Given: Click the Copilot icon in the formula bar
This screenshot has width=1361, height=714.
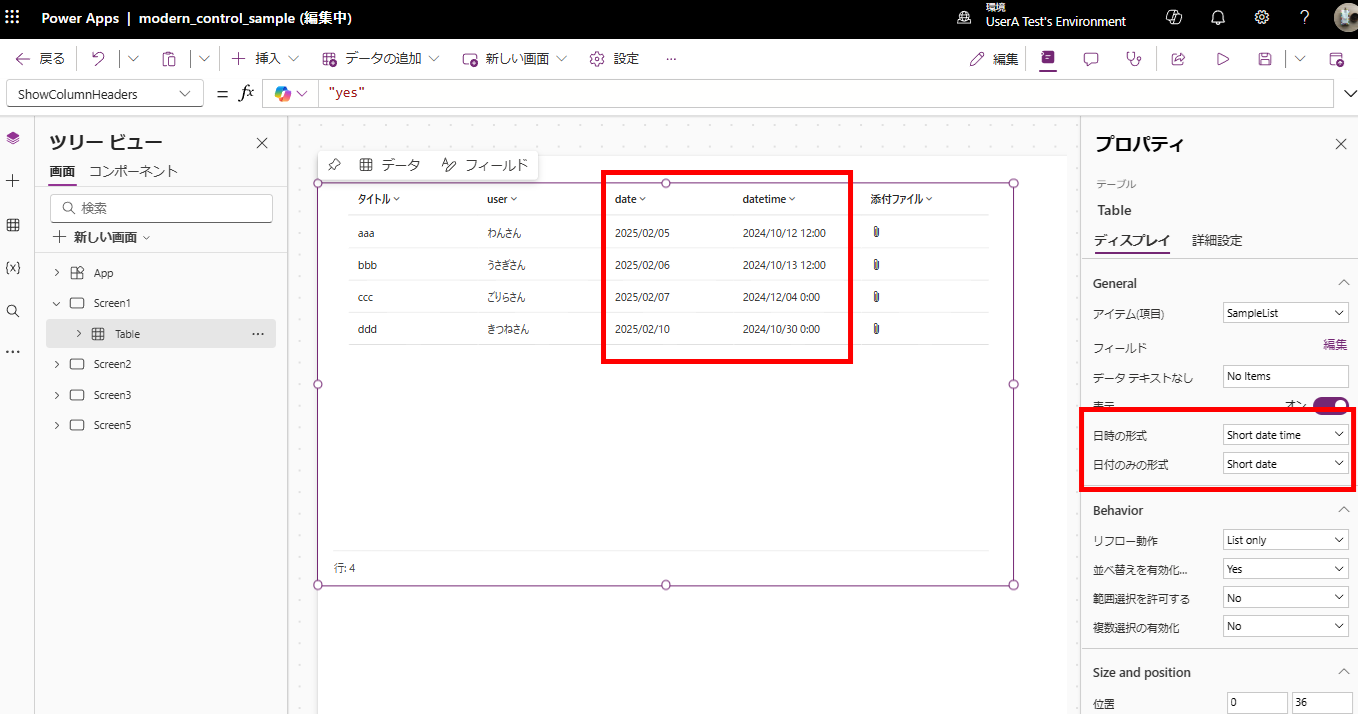Looking at the screenshot, I should (283, 92).
